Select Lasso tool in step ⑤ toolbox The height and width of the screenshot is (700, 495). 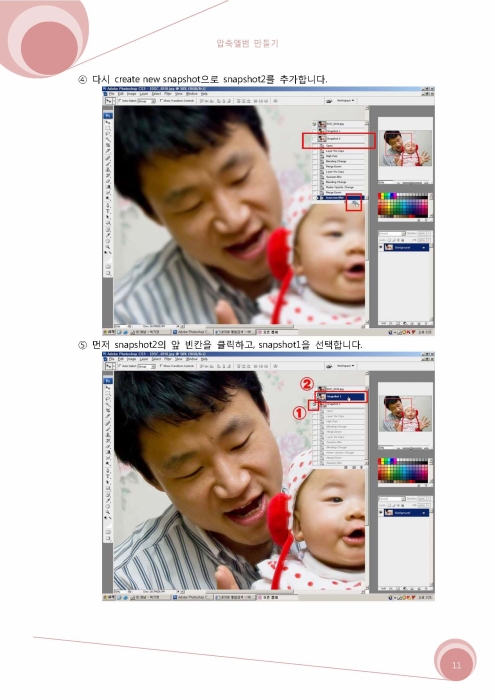[108, 399]
